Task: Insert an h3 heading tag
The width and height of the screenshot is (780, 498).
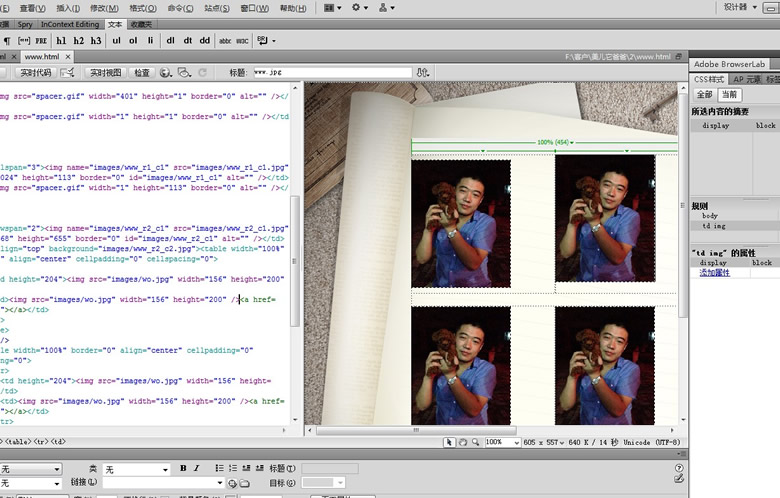Action: (96, 41)
